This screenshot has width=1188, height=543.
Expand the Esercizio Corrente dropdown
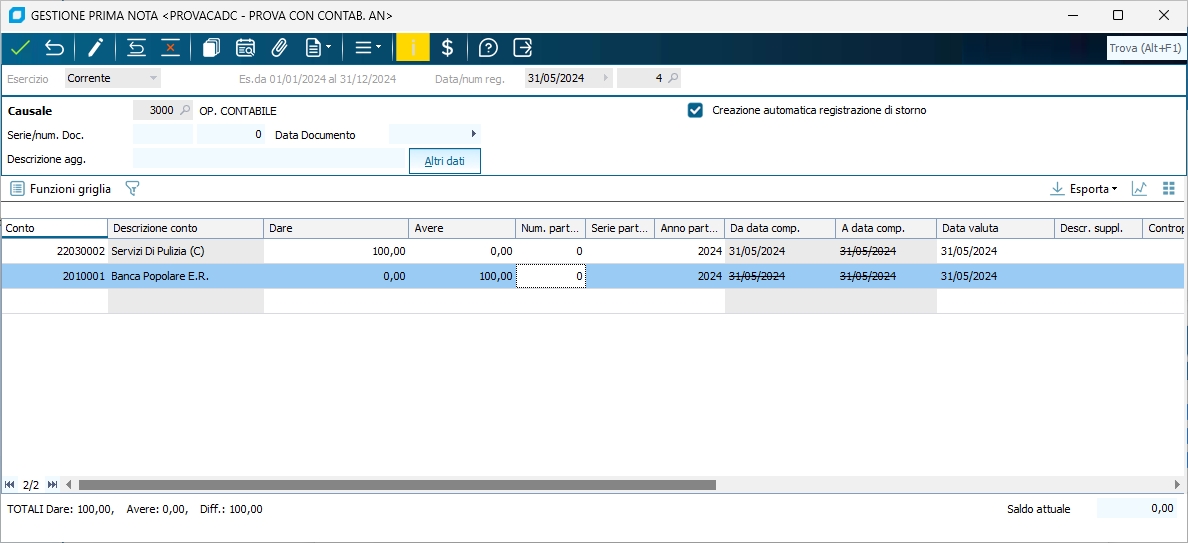153,78
